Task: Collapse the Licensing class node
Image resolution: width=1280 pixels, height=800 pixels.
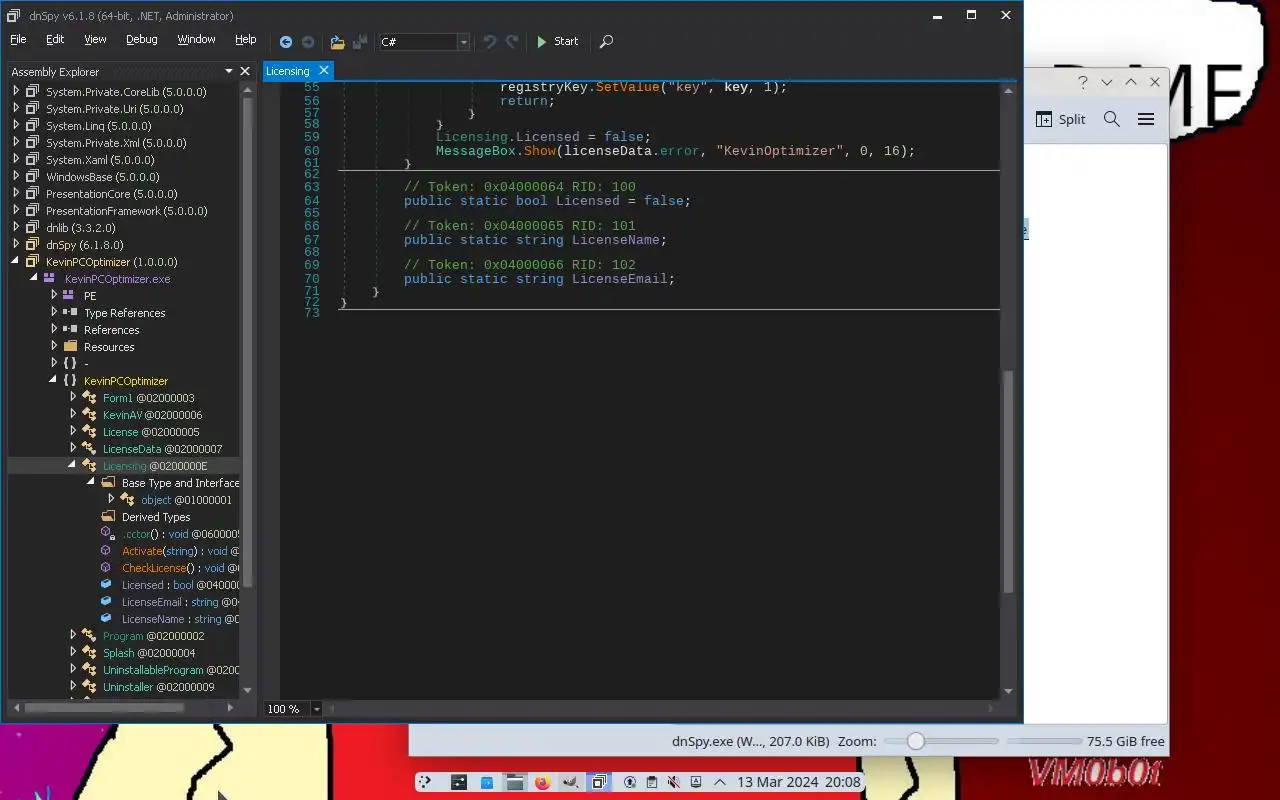Action: [73, 466]
